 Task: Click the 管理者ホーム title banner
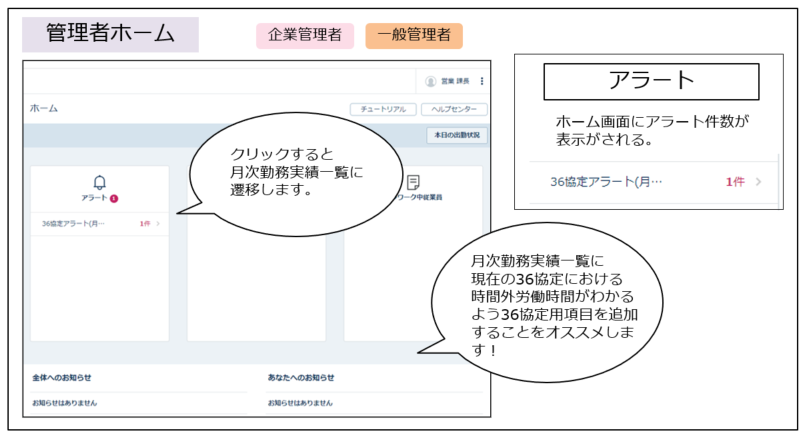coord(110,34)
